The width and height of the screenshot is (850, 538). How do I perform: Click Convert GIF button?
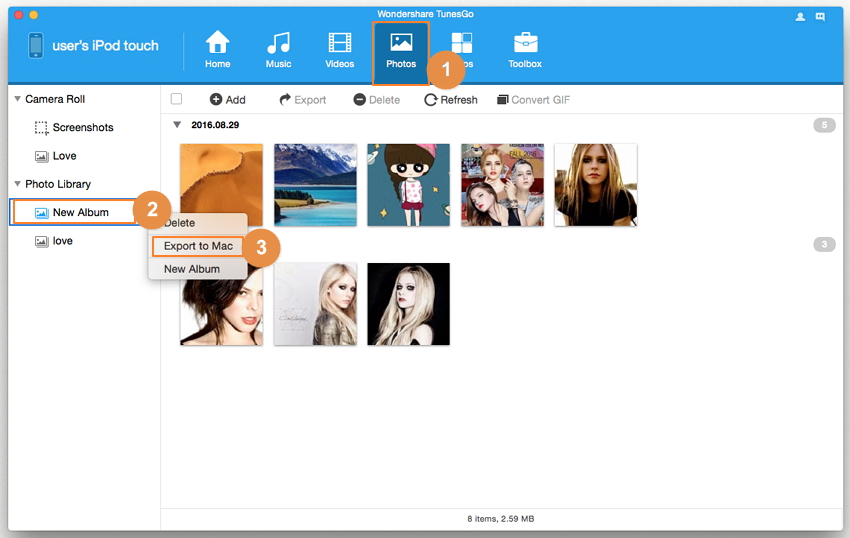(534, 100)
